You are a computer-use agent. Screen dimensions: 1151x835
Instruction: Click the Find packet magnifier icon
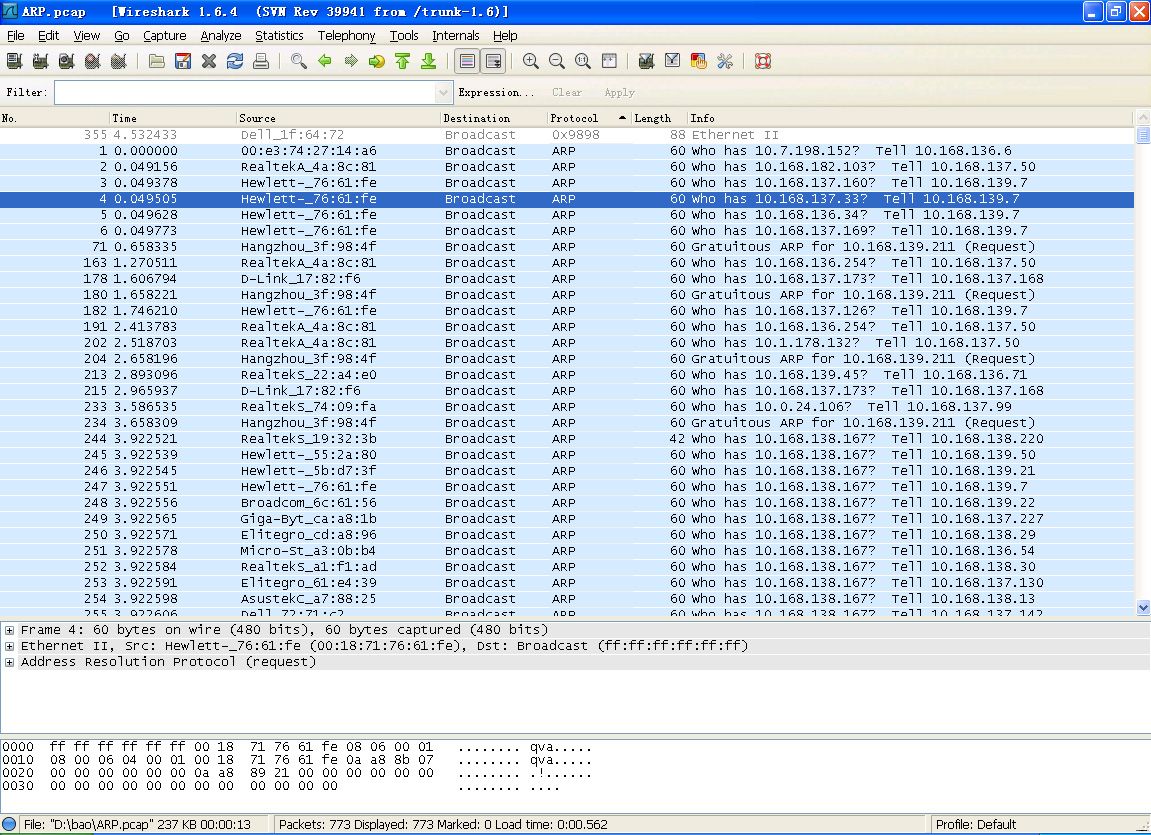coord(299,61)
